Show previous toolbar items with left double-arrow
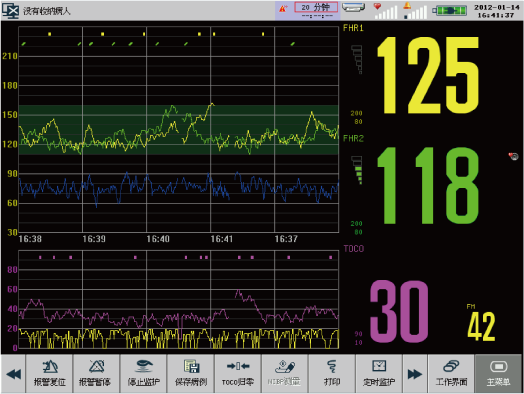 [x=13, y=373]
